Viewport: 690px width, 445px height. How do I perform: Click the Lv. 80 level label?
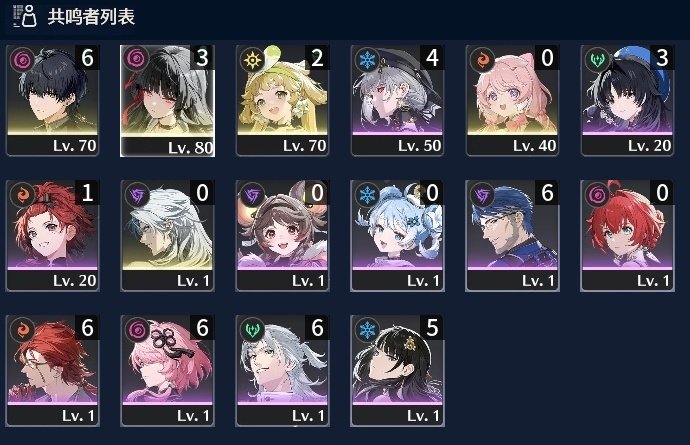(x=191, y=147)
